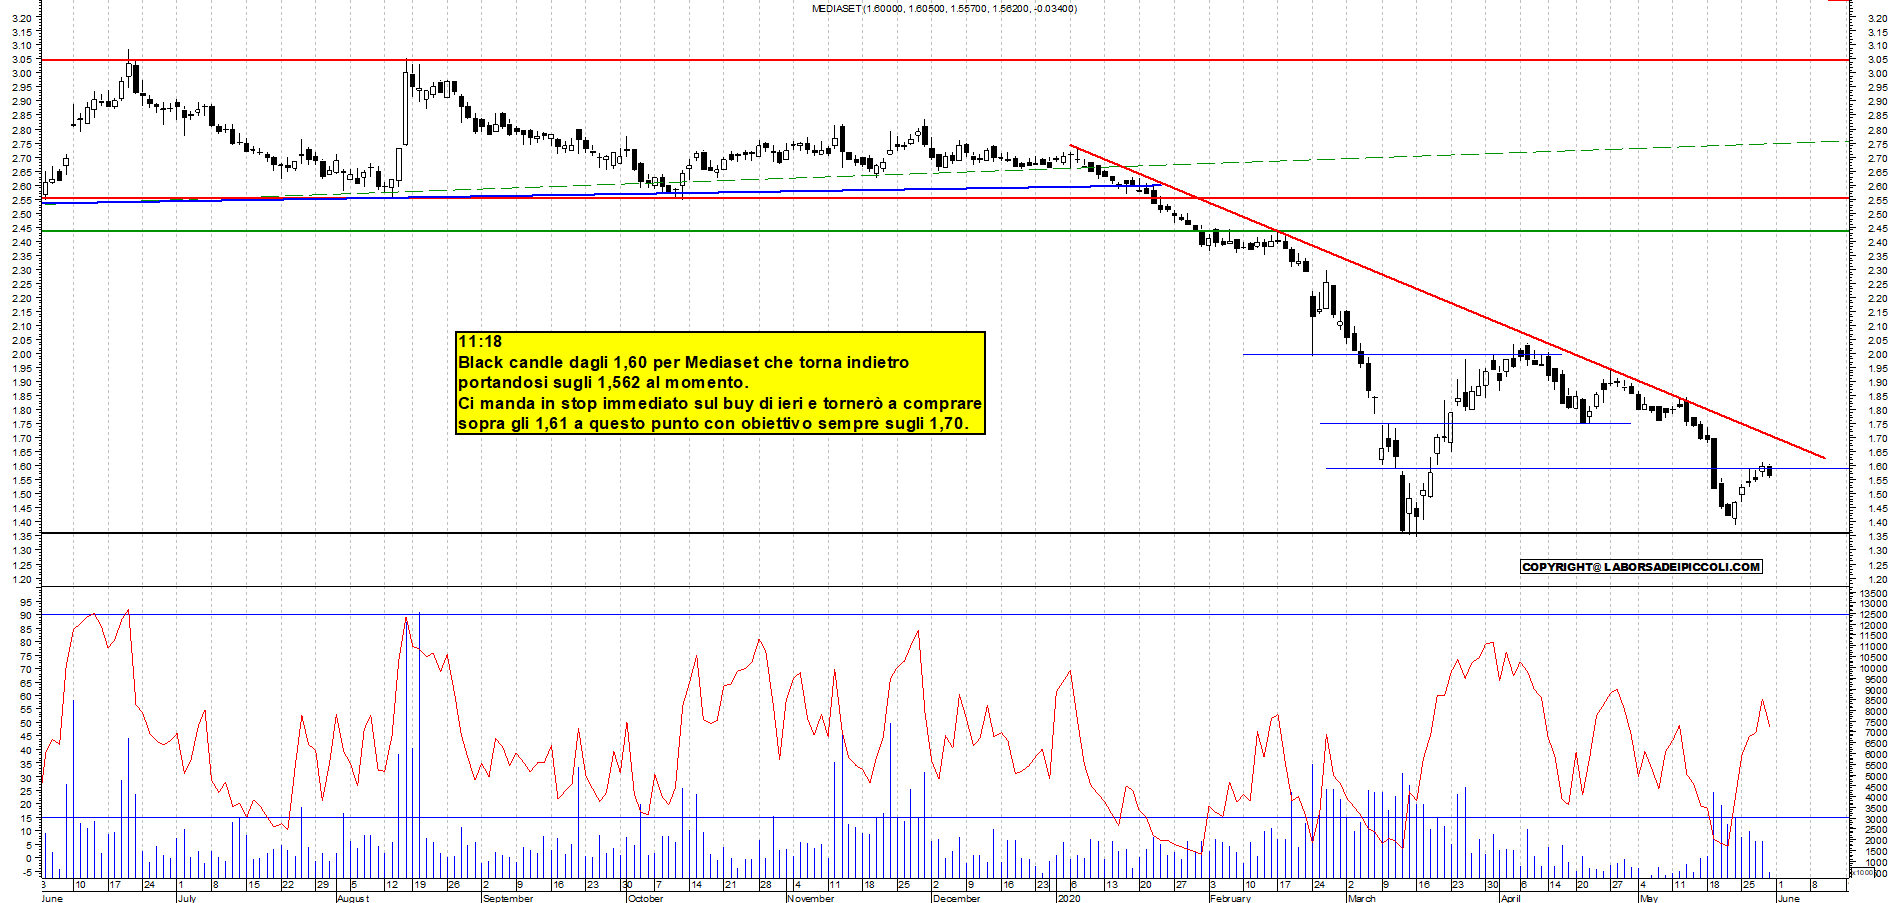This screenshot has height=903, width=1890.
Task: Click the MEDIASET chart title with price values
Action: 944,8
